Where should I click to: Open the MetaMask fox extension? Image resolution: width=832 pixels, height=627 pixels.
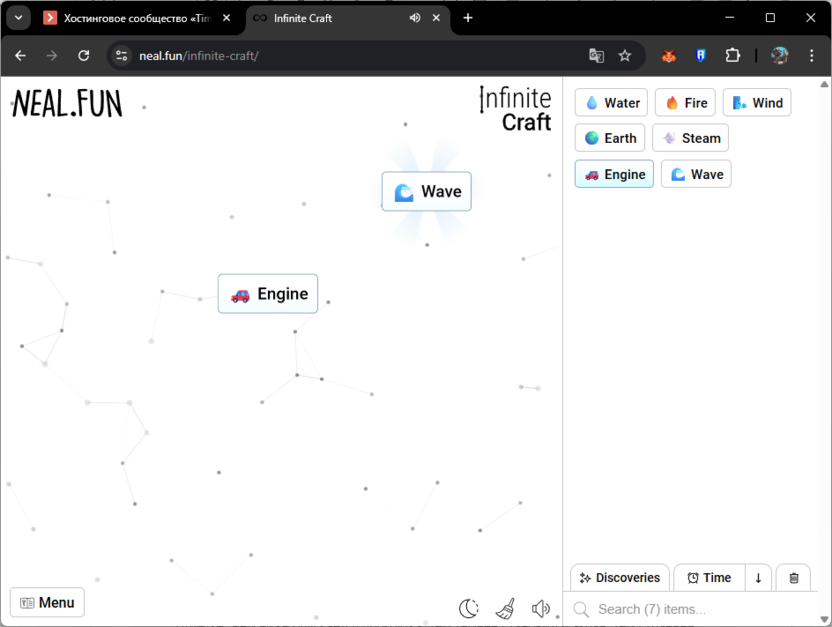coord(669,56)
